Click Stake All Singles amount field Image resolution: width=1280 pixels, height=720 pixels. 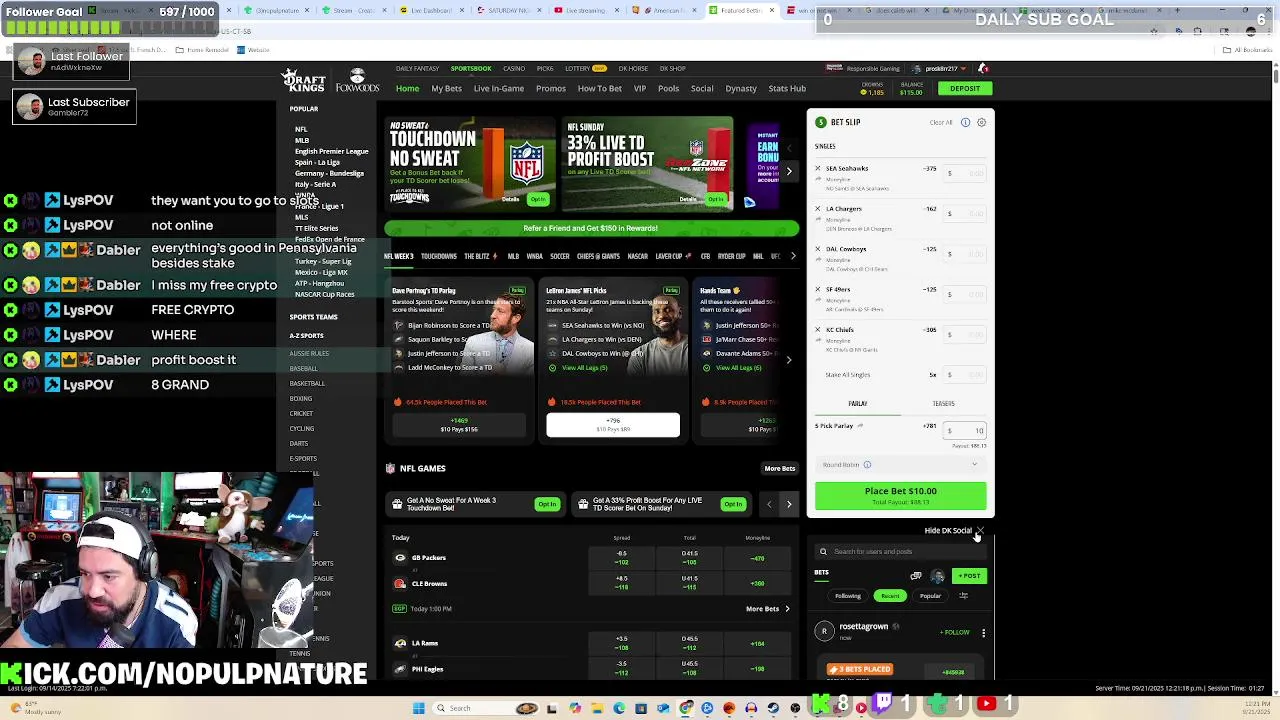pyautogui.click(x=964, y=375)
